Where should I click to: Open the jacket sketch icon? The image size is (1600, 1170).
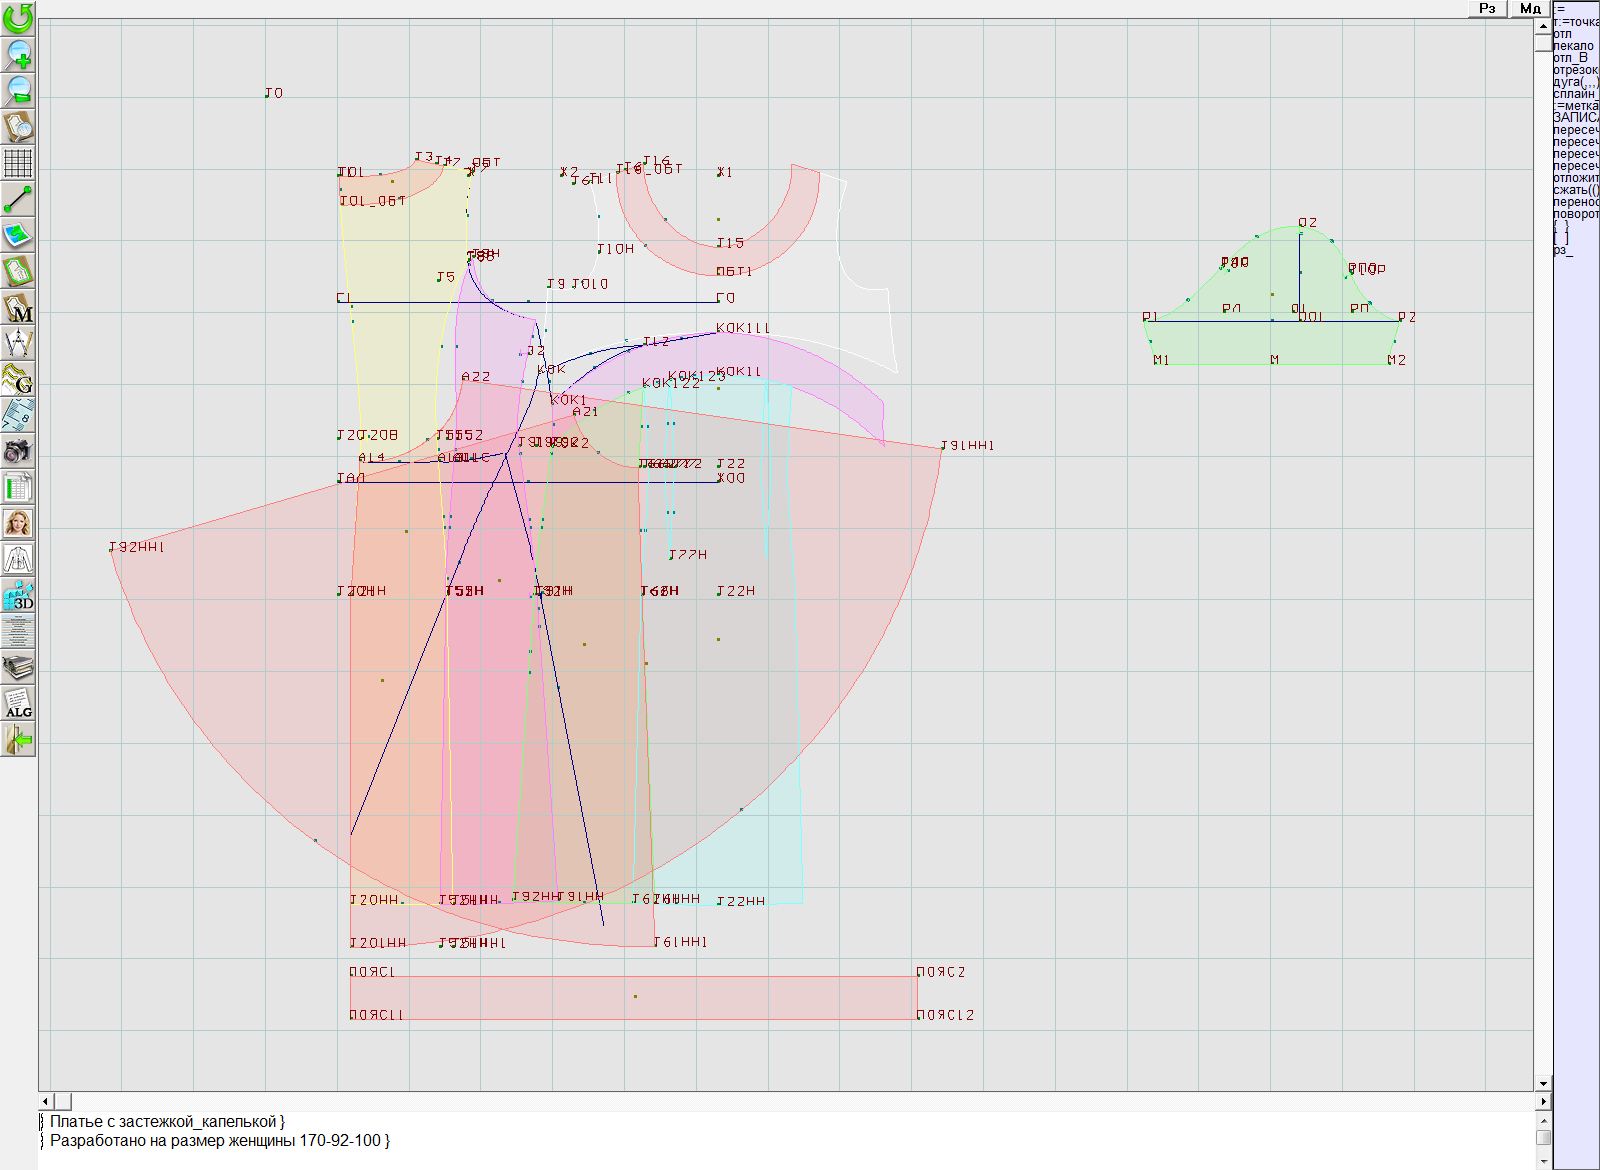tap(18, 559)
